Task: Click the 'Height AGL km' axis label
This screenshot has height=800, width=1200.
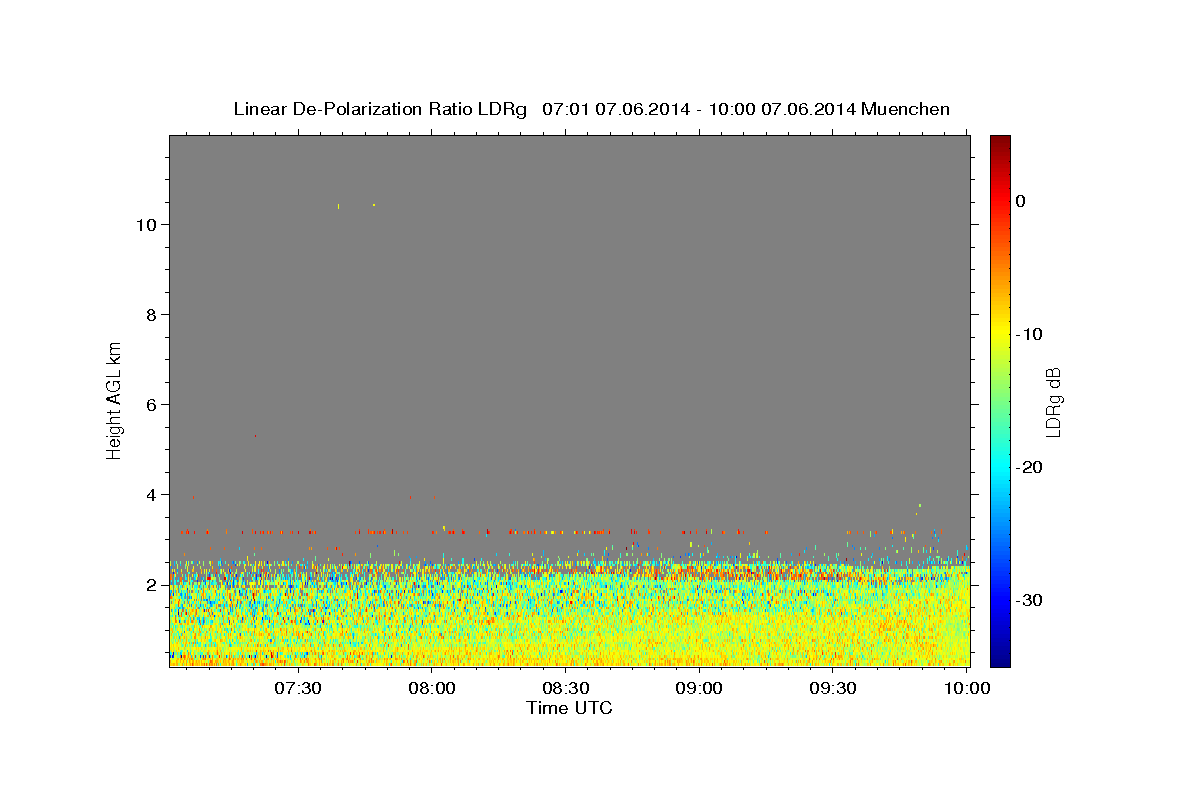Action: [114, 399]
